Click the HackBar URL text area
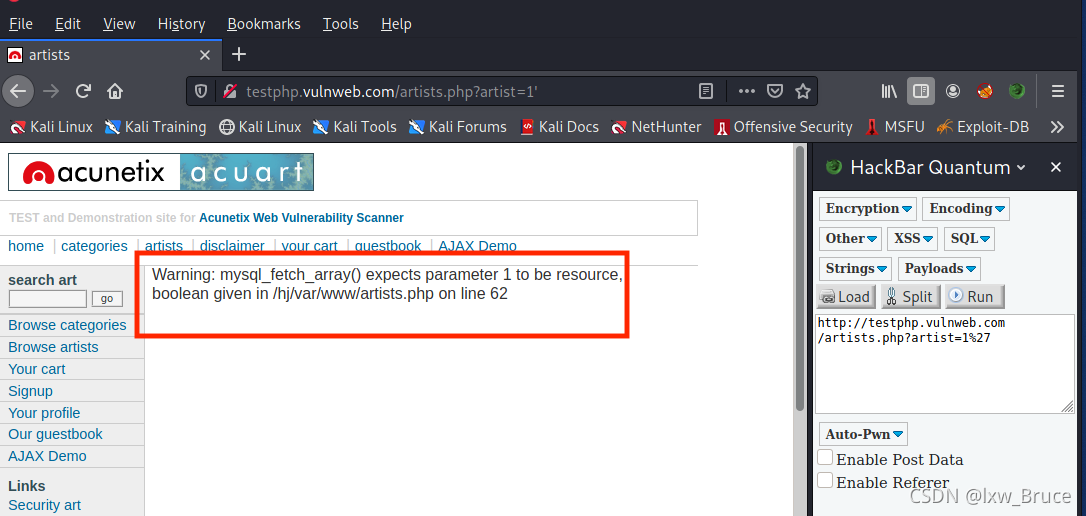The height and width of the screenshot is (516, 1086). coord(945,364)
